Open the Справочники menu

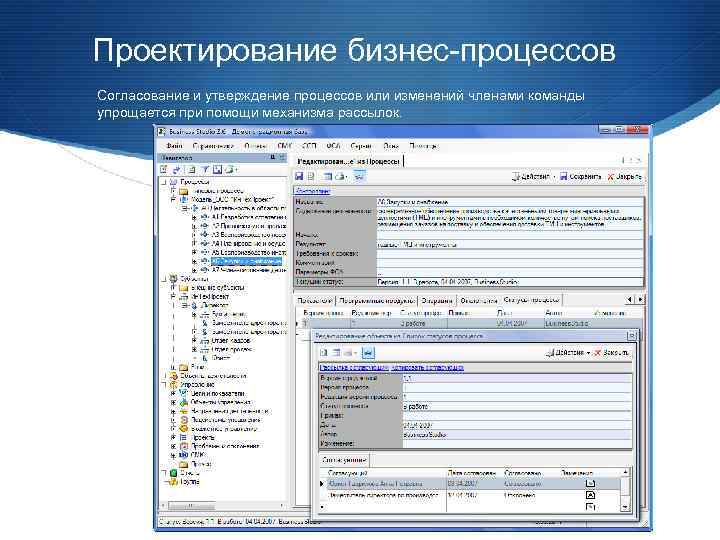[213, 146]
